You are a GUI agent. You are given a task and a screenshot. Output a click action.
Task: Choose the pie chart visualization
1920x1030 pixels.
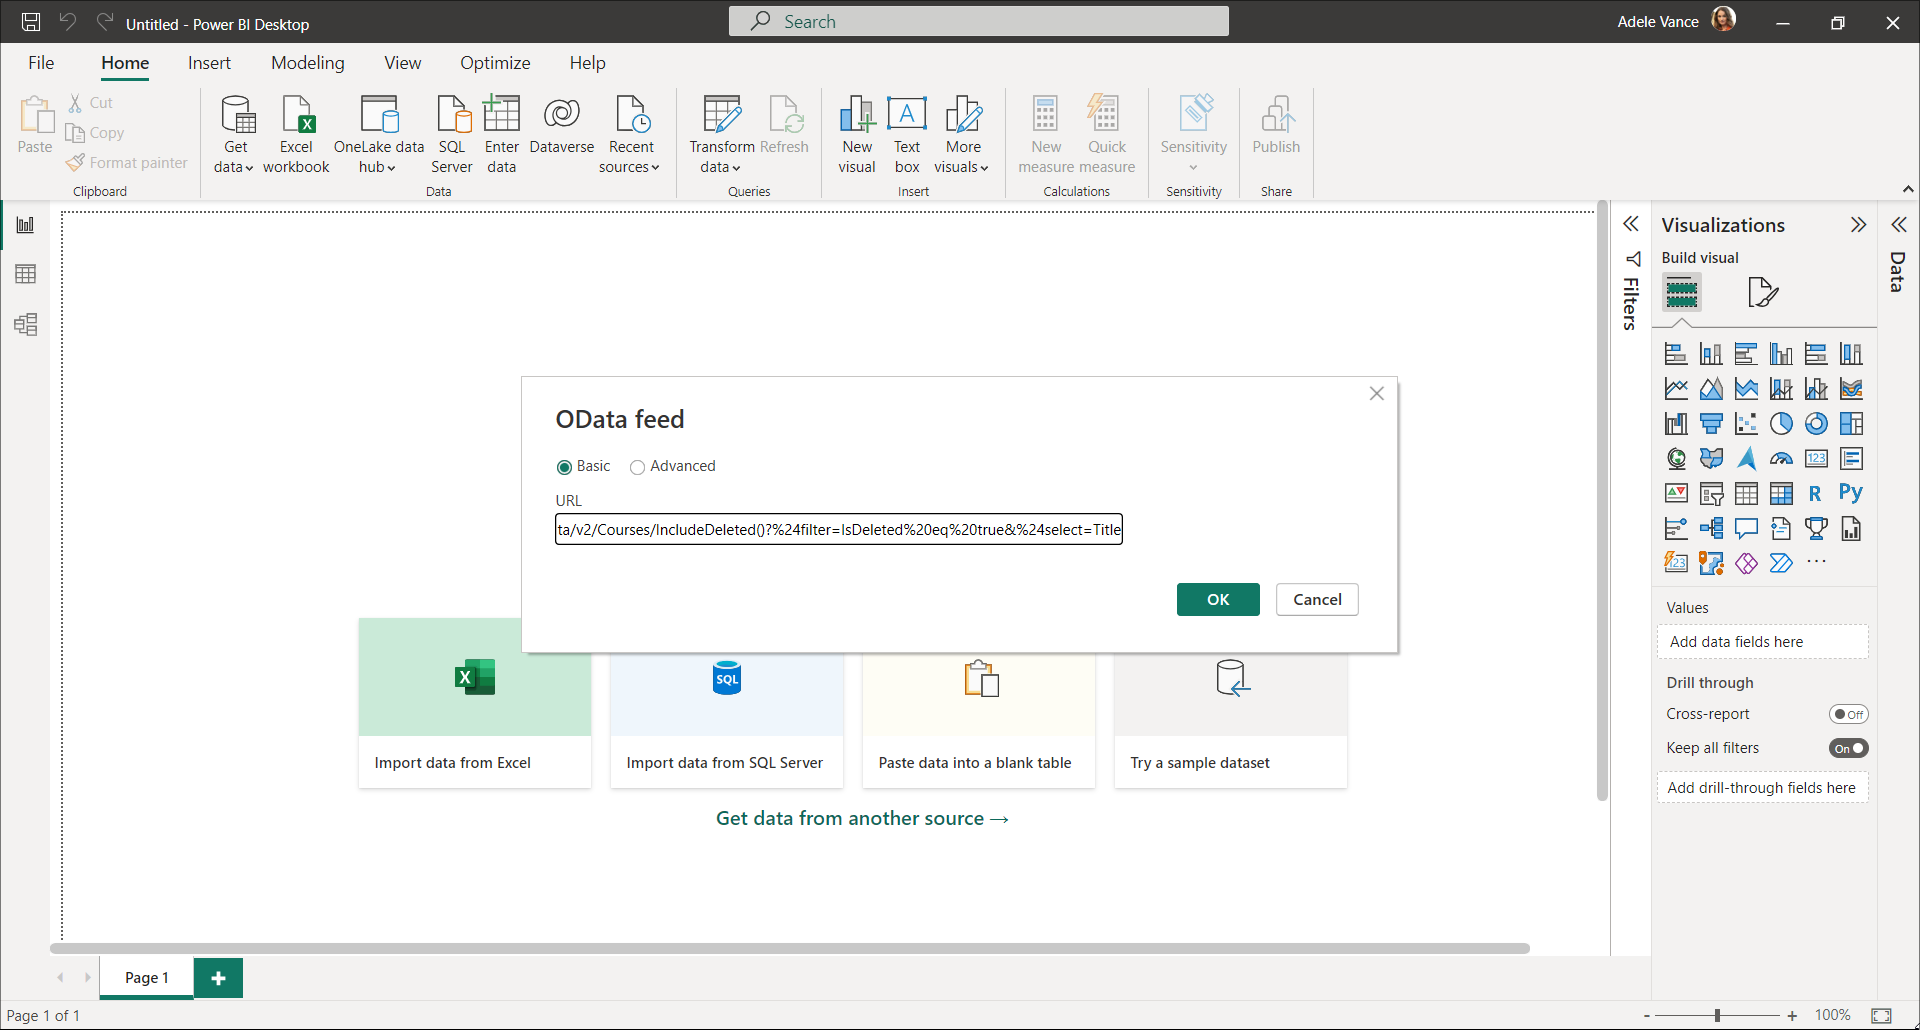pos(1781,424)
